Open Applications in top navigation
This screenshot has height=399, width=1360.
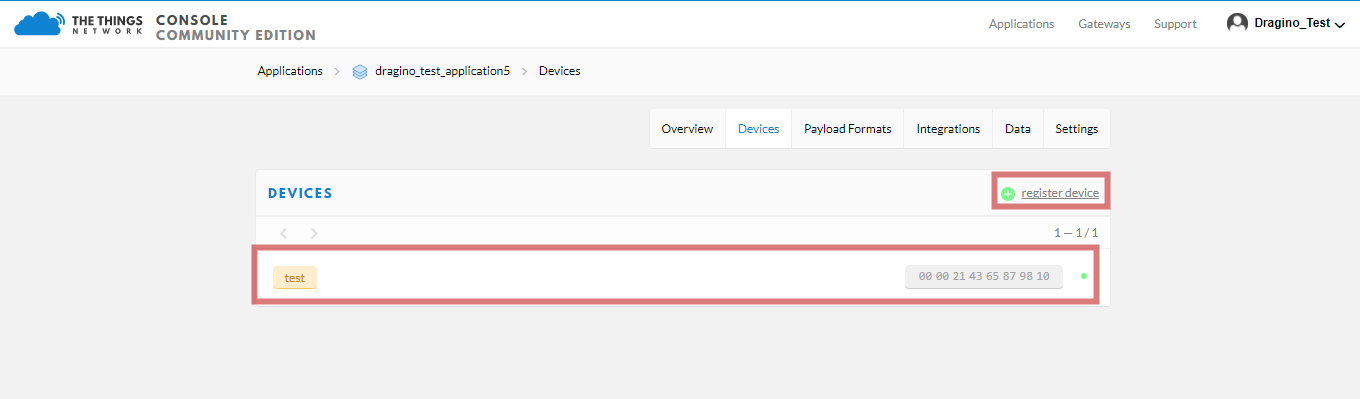point(1021,24)
